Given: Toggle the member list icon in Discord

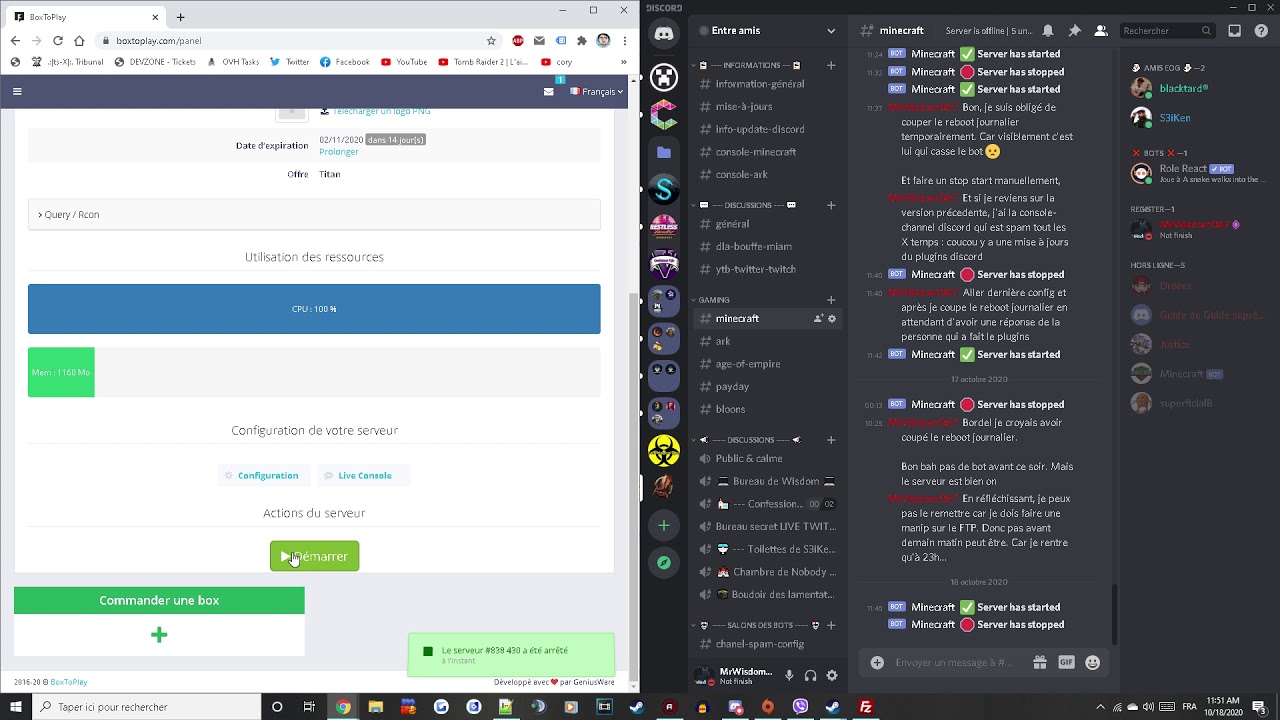Looking at the screenshot, I should pos(1101,31).
